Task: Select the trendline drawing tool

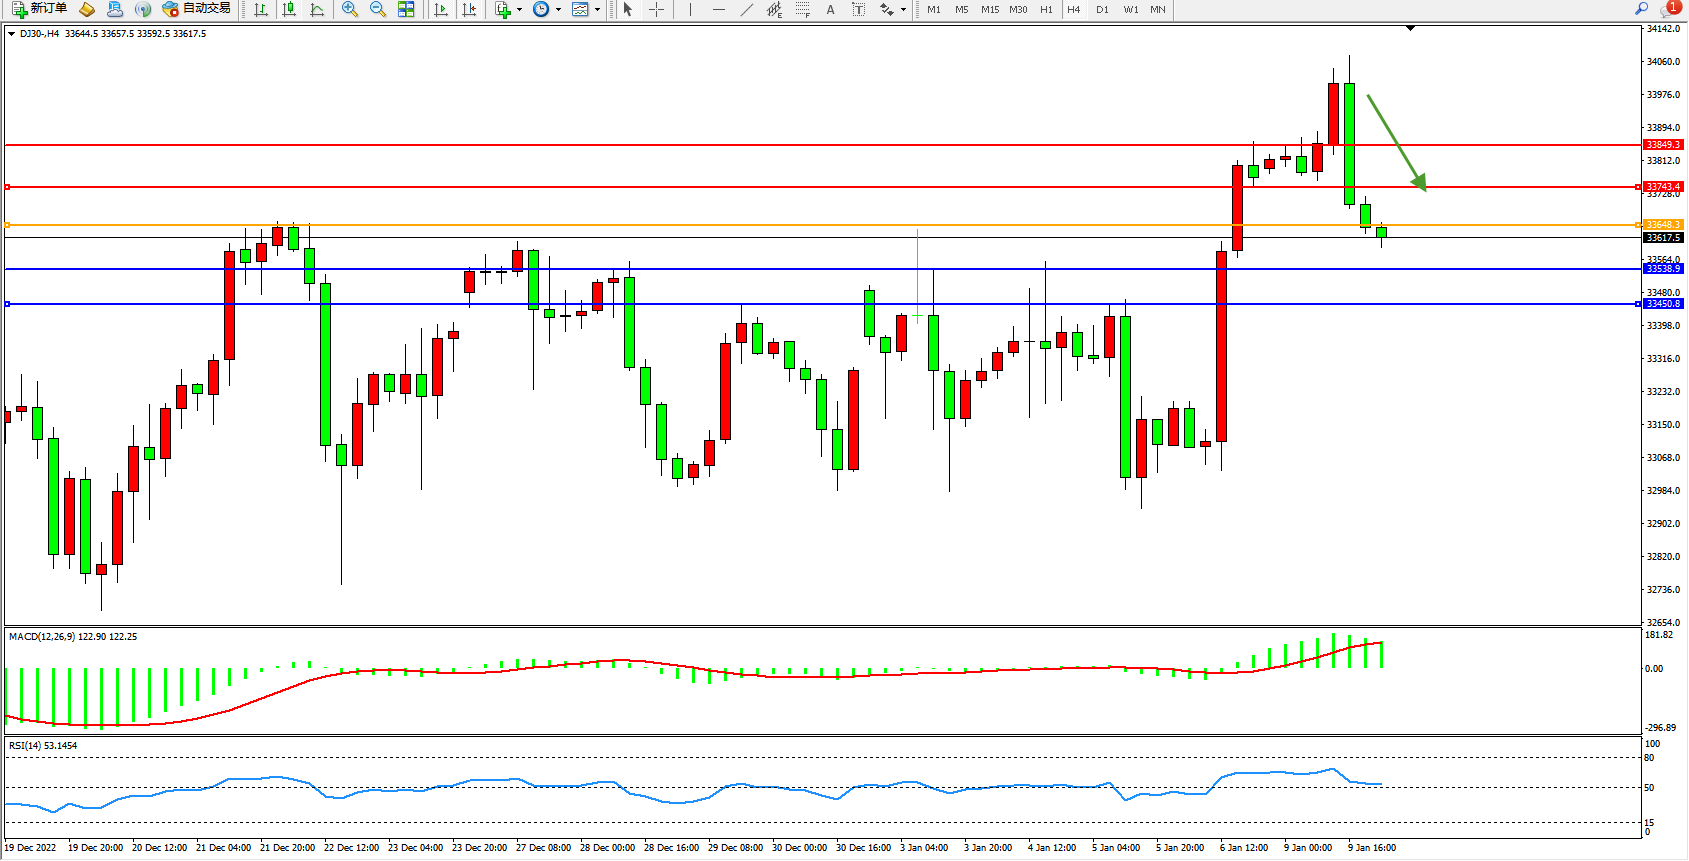Action: point(746,9)
